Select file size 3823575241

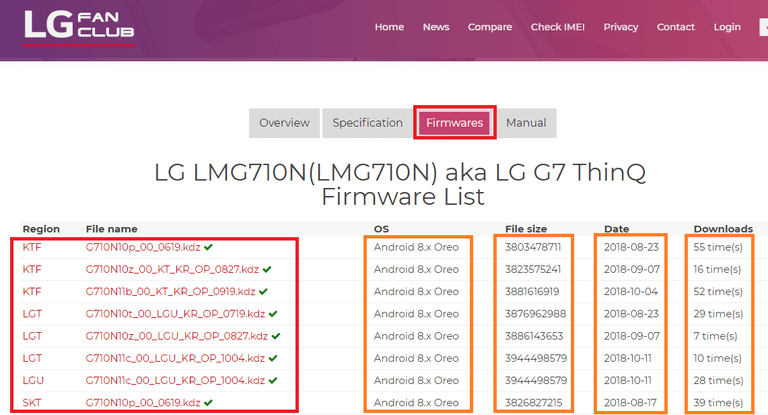(x=533, y=269)
